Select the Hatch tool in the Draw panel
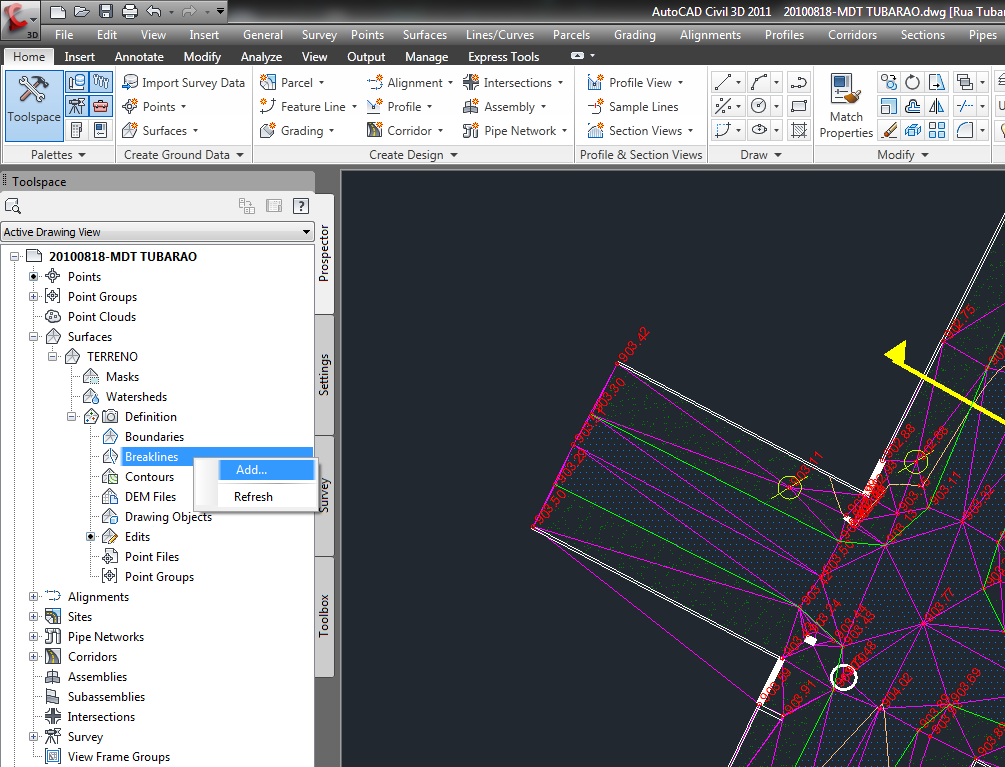This screenshot has height=767, width=1005. click(x=800, y=130)
